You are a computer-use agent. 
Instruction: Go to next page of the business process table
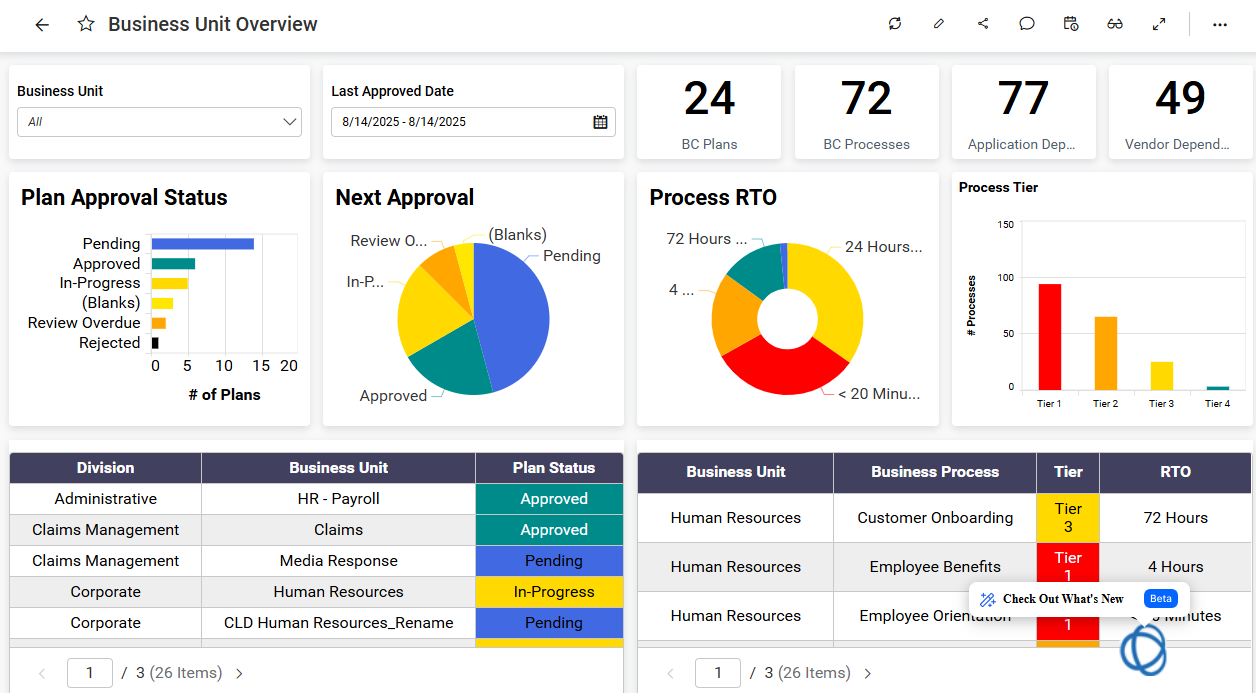tap(868, 674)
